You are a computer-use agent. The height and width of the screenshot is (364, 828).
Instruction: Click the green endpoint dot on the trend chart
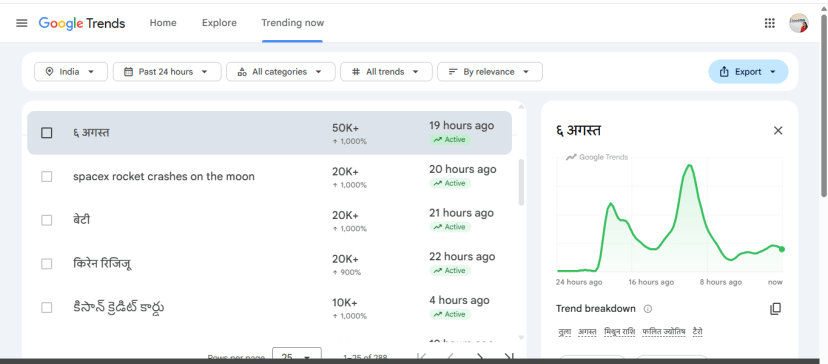782,249
